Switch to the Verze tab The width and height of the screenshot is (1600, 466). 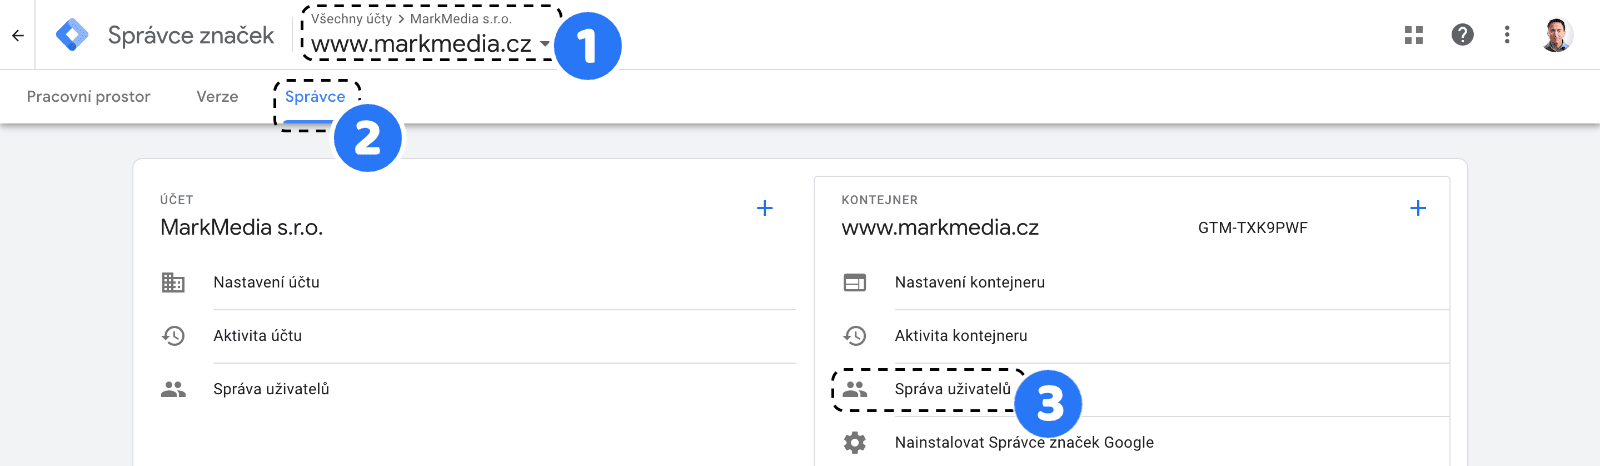217,97
